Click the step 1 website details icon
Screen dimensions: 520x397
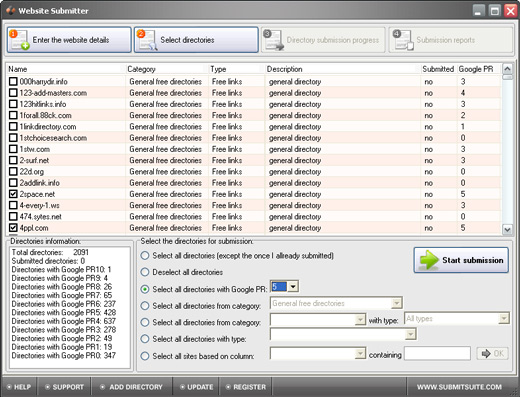[x=19, y=40]
